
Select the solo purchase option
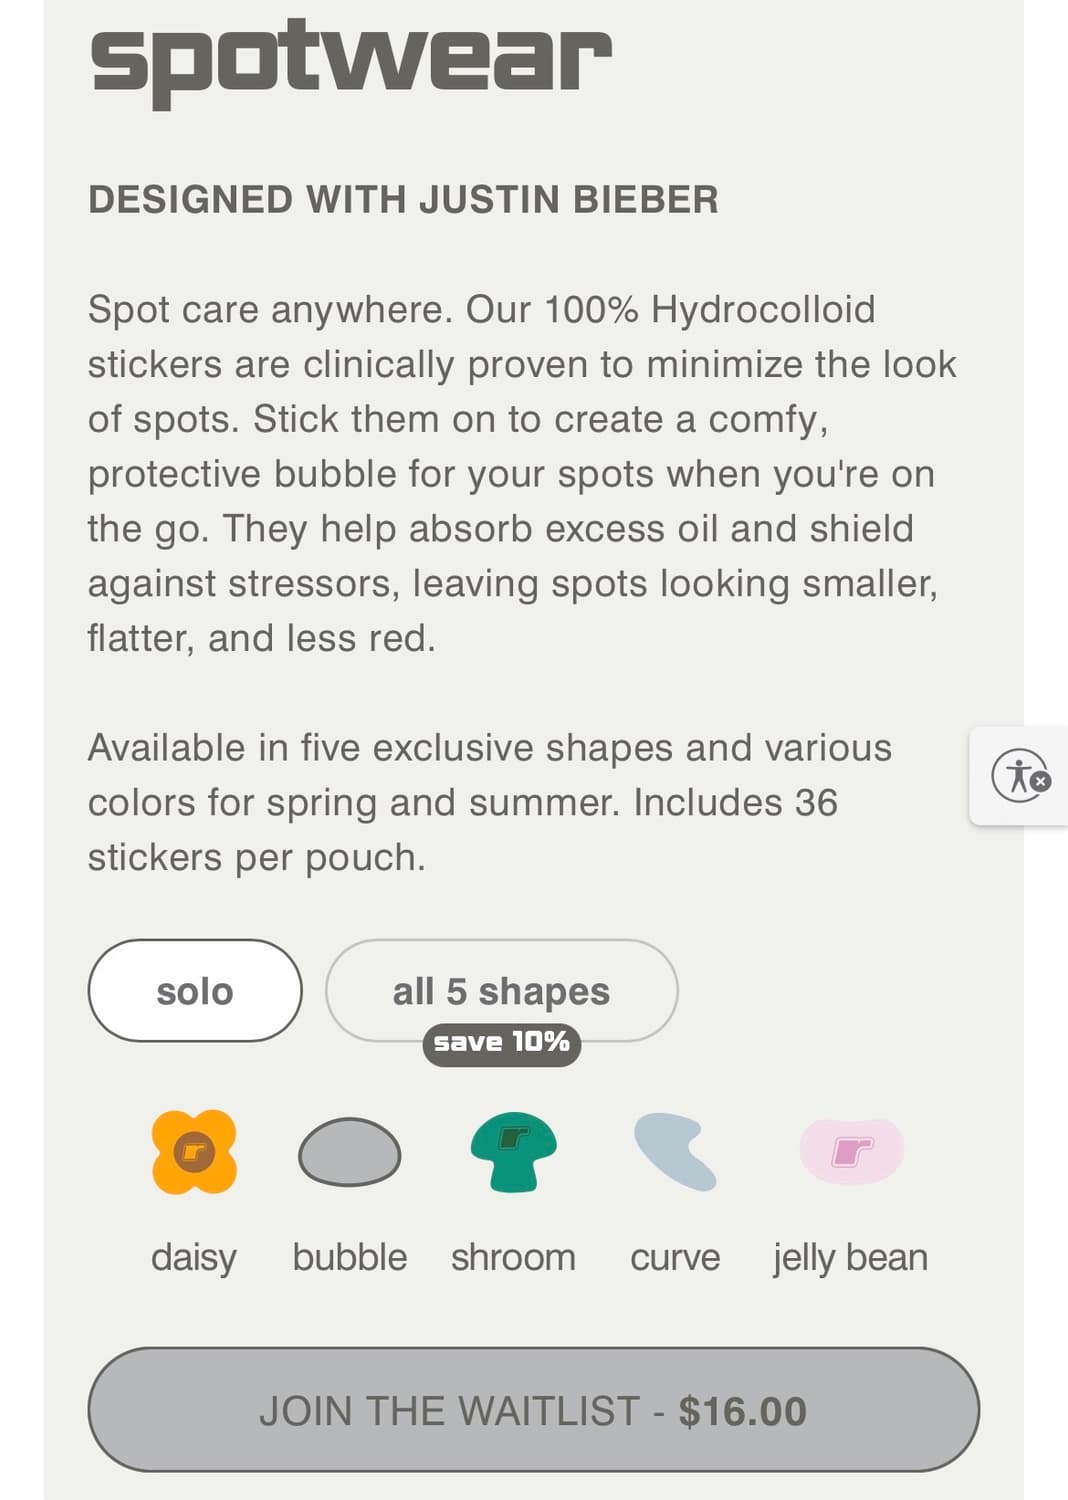tap(195, 991)
